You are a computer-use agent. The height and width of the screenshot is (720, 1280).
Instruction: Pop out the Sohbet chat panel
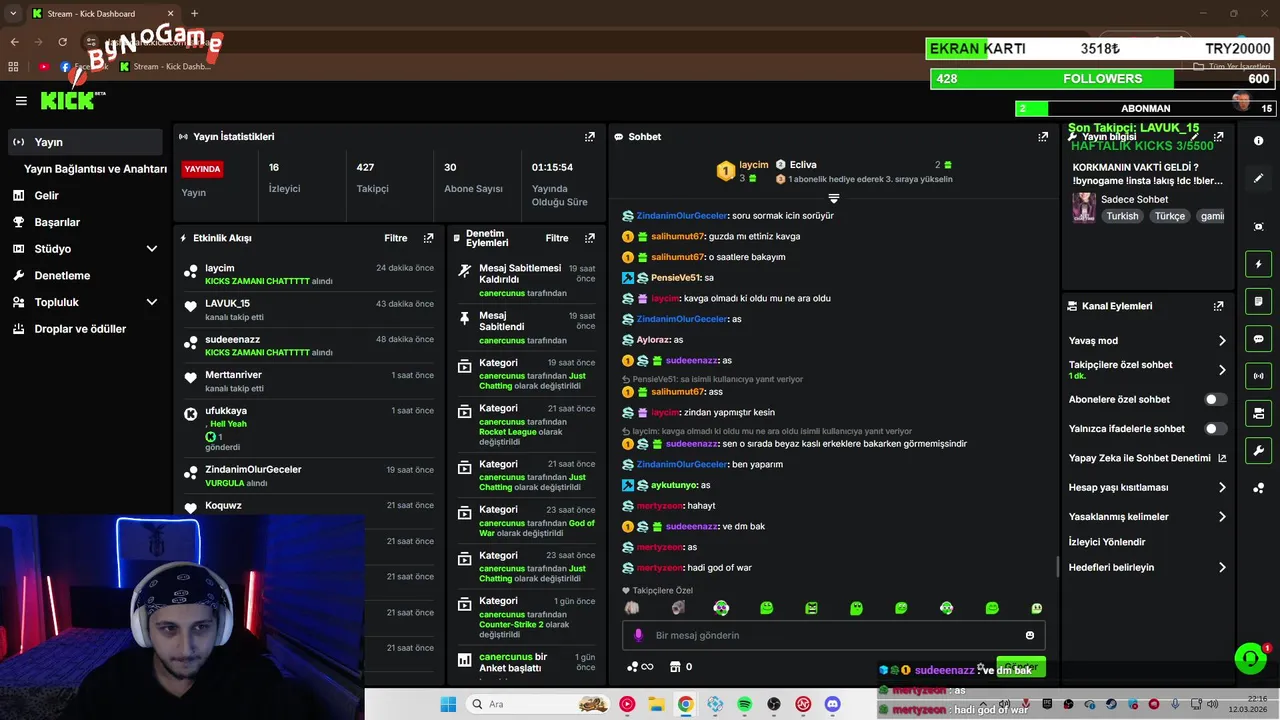click(x=1043, y=136)
